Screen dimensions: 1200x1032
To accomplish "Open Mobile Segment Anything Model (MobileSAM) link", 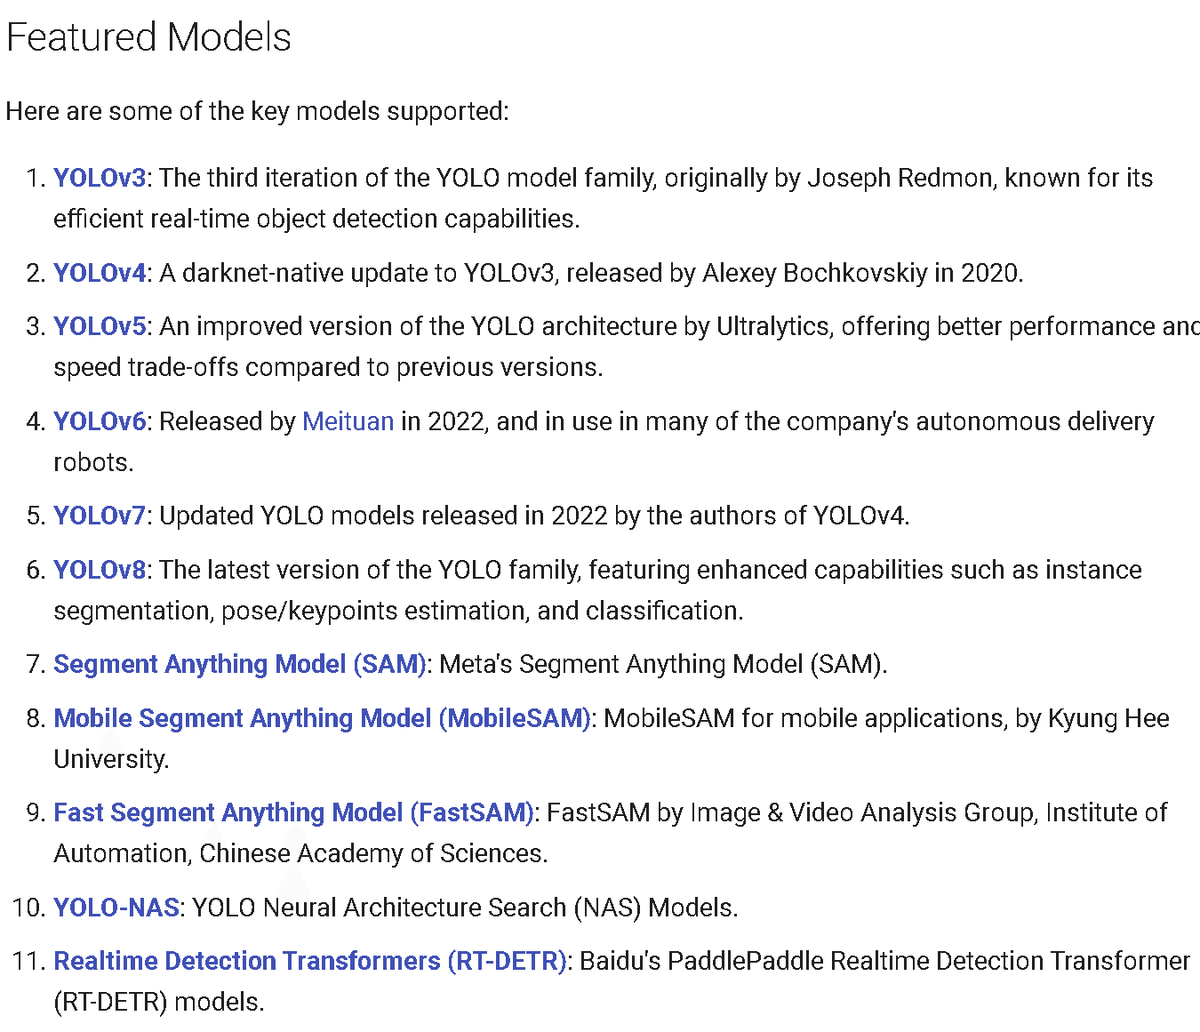I will click(322, 718).
